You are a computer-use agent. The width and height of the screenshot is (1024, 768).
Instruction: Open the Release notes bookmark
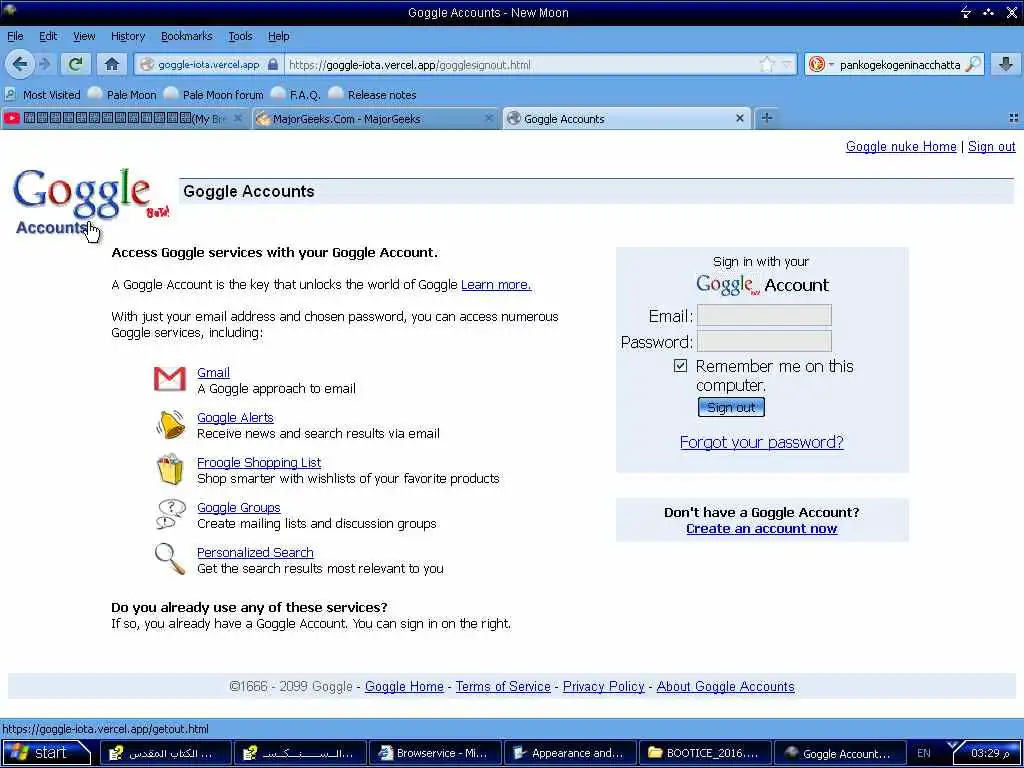pos(373,95)
